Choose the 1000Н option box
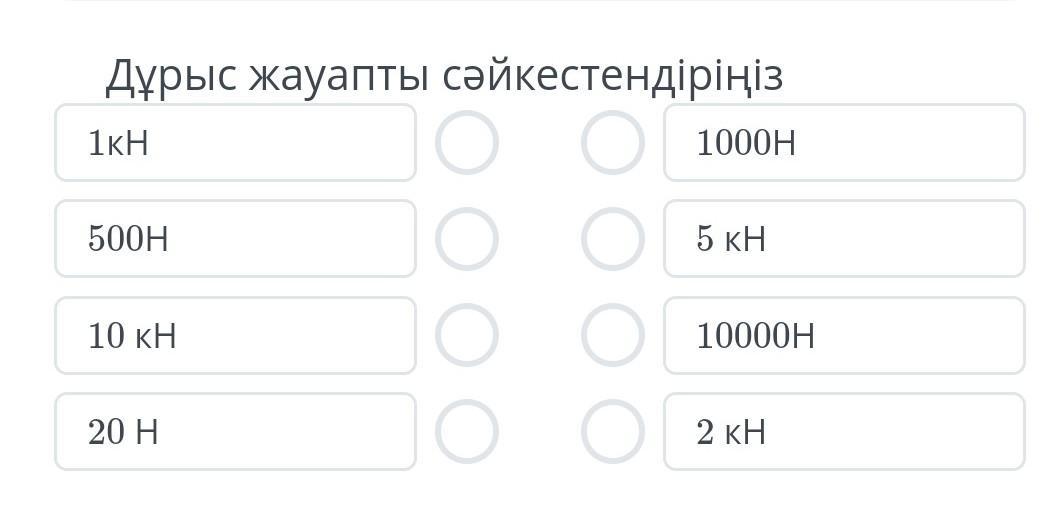This screenshot has width=1047, height=528. coord(844,142)
